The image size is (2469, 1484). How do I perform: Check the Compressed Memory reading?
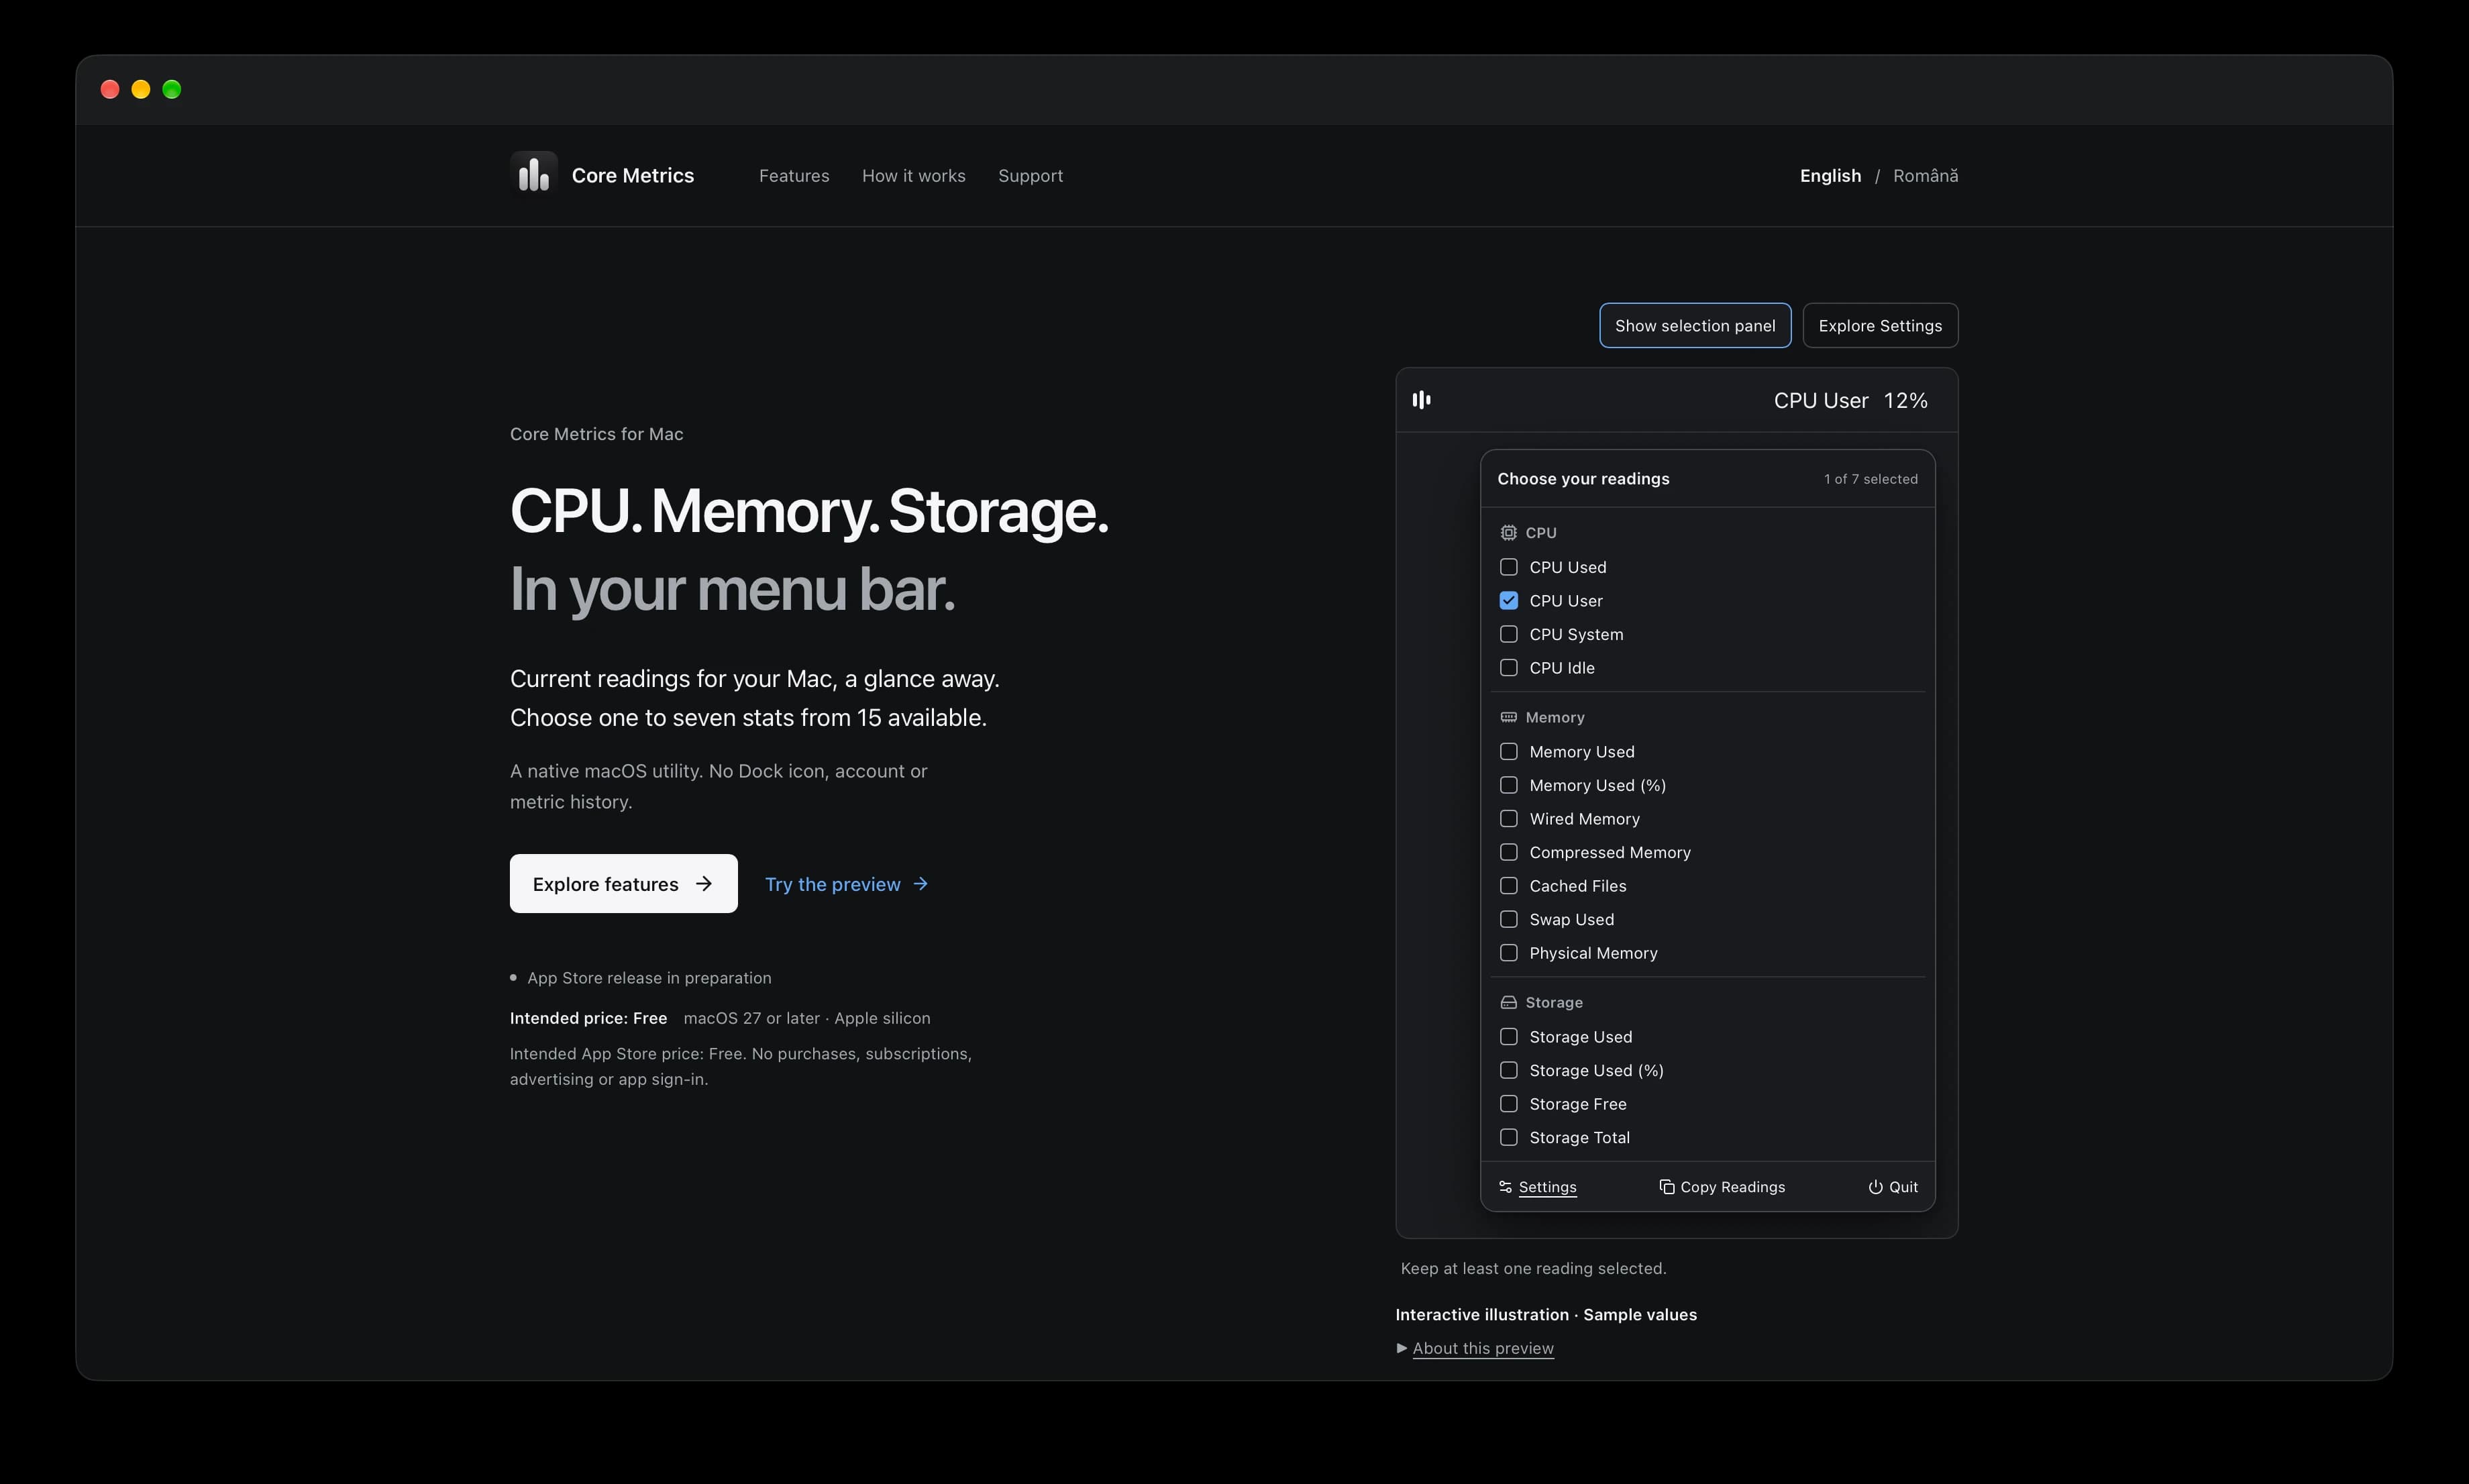pos(1508,852)
